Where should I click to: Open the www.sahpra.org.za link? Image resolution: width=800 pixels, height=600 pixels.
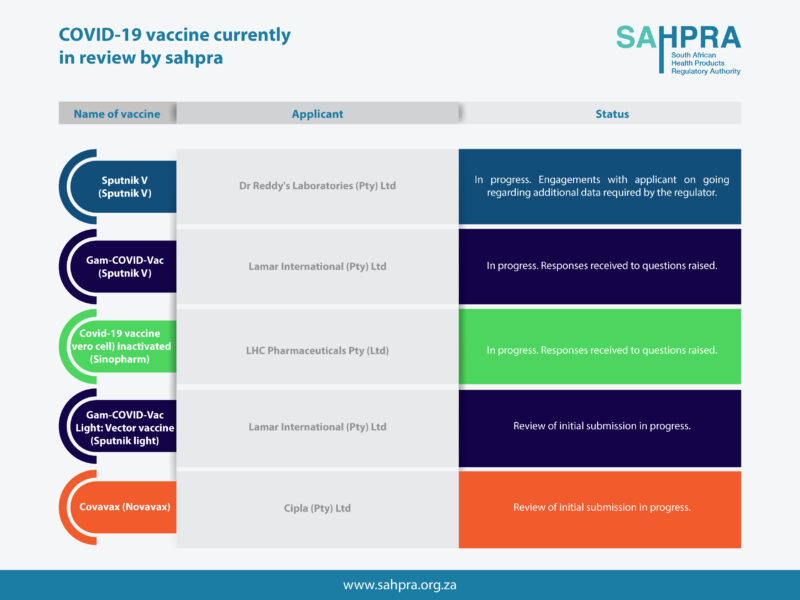coord(400,585)
